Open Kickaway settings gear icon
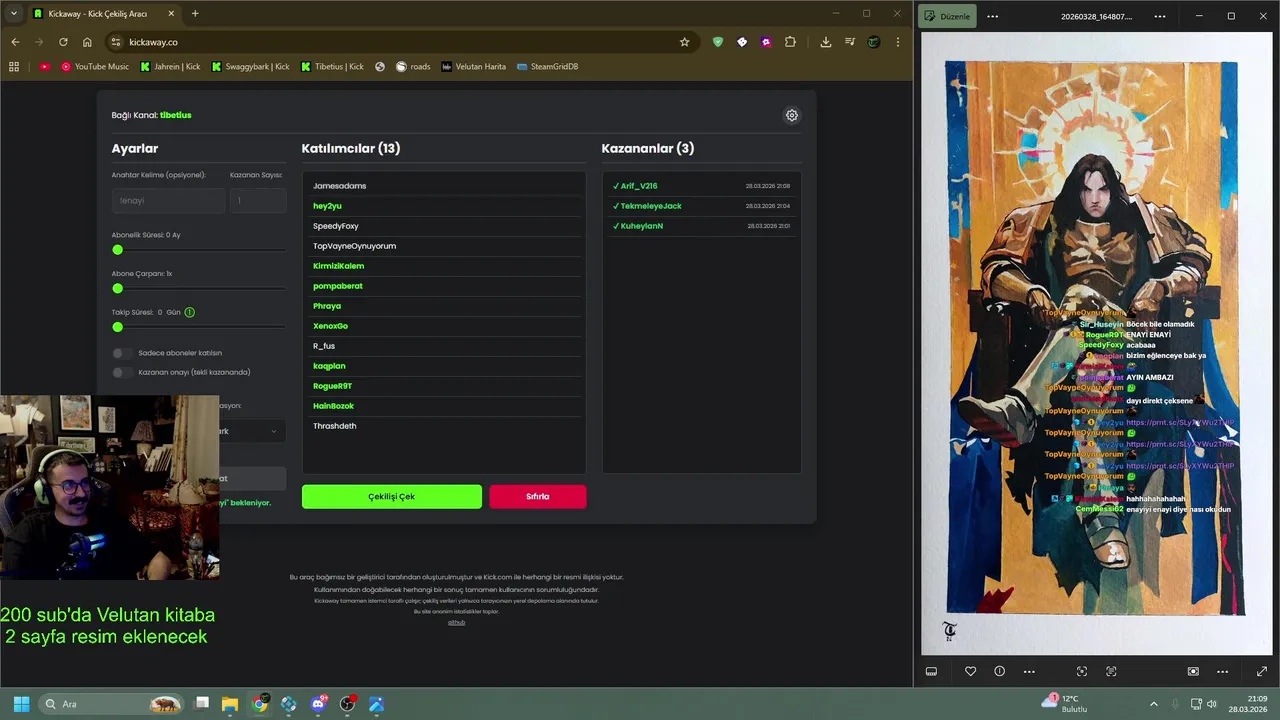This screenshot has height=720, width=1280. coord(791,115)
